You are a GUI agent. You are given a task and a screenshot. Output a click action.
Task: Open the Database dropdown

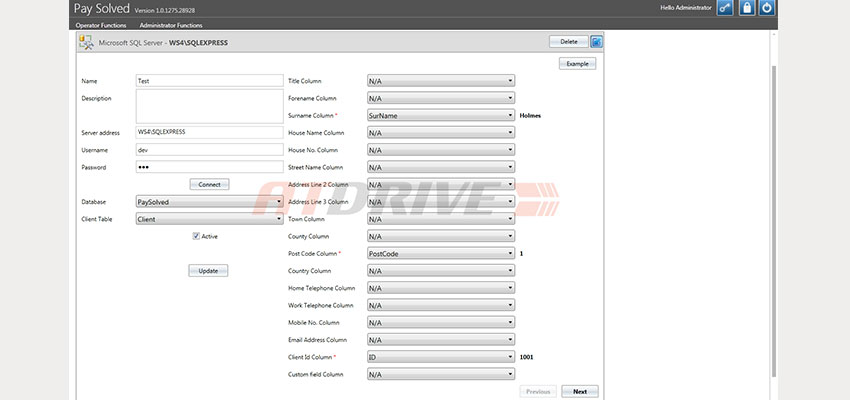209,202
